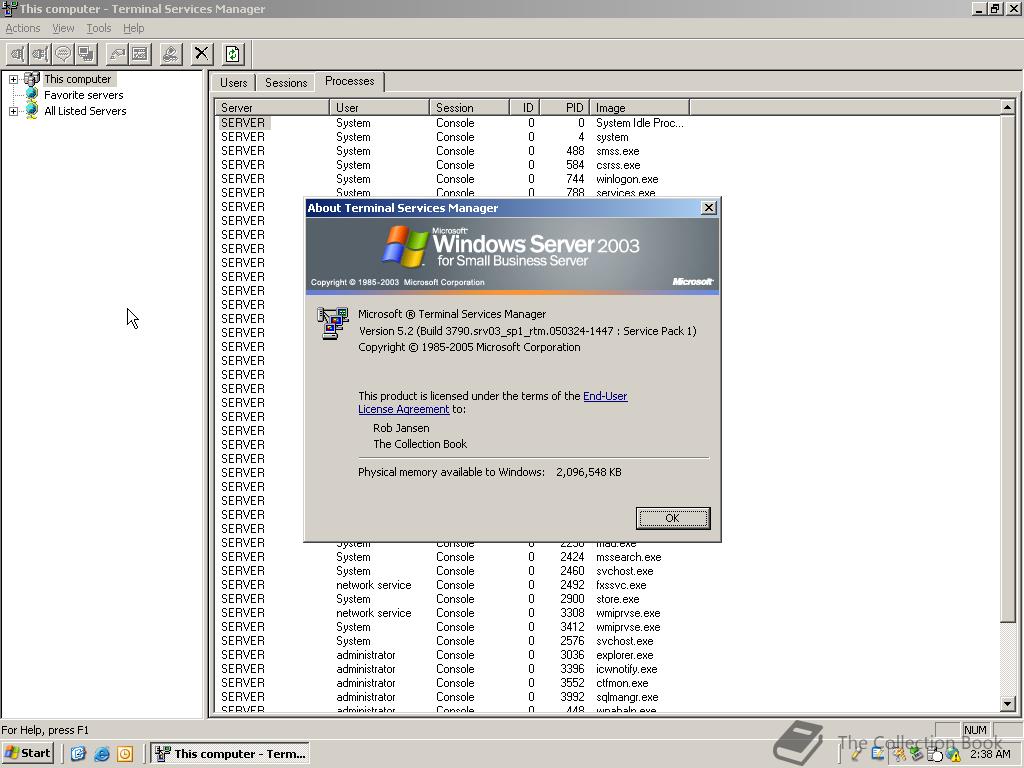Click the blue document tray icon

[x=878, y=754]
